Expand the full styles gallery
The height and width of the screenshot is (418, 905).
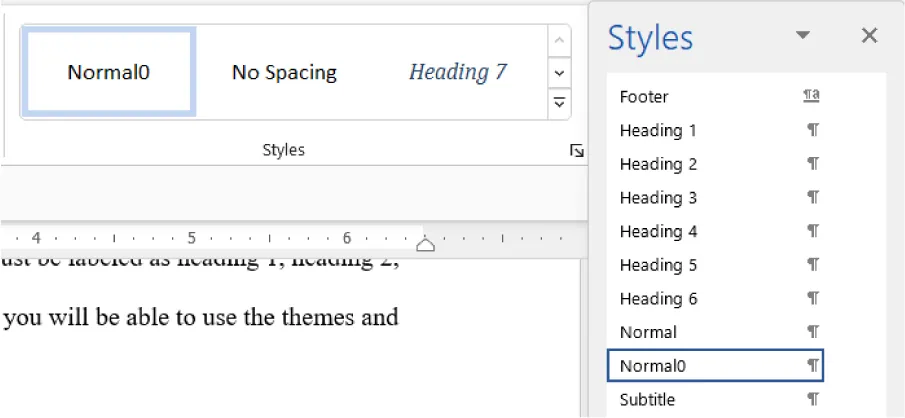pos(559,103)
